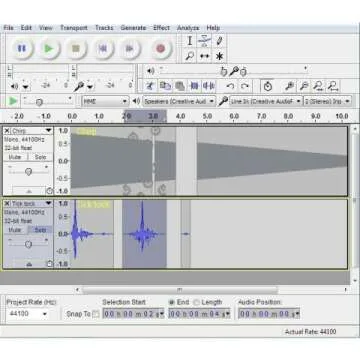Fit entire project in window
Viewport: 360px width, 360px height.
click(x=333, y=86)
